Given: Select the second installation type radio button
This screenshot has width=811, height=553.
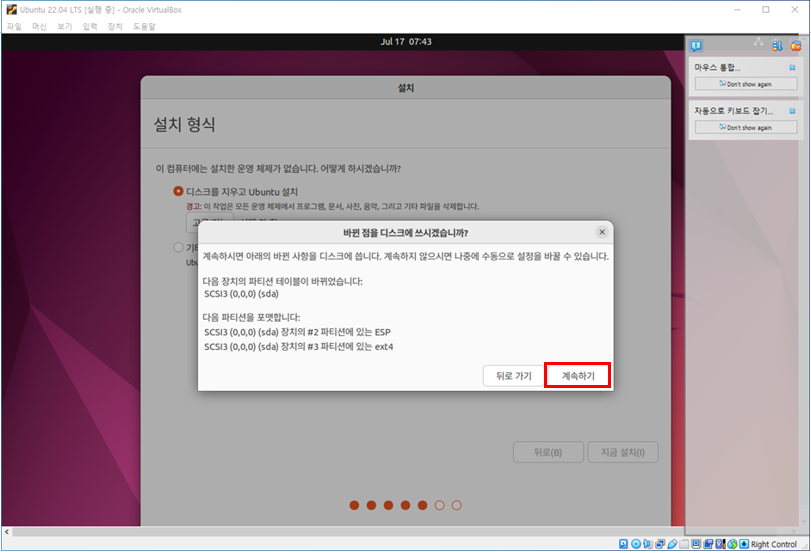Looking at the screenshot, I should pyautogui.click(x=178, y=247).
